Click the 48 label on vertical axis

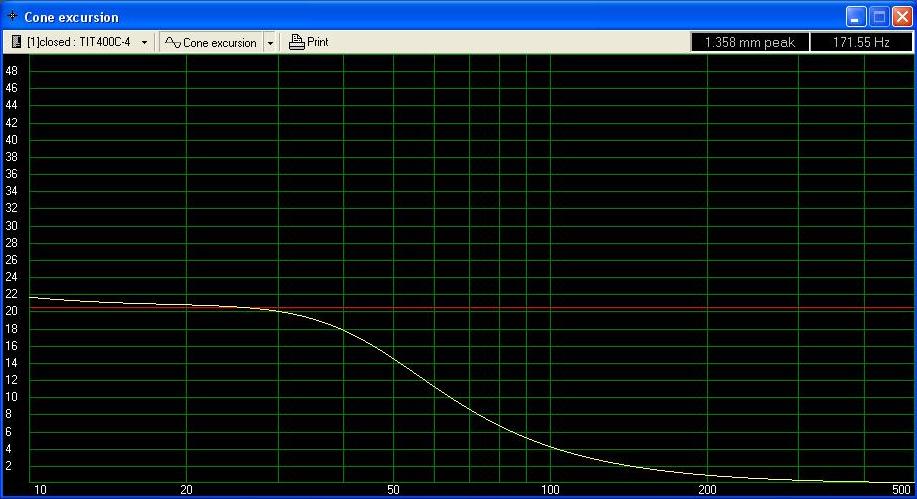(x=11, y=71)
